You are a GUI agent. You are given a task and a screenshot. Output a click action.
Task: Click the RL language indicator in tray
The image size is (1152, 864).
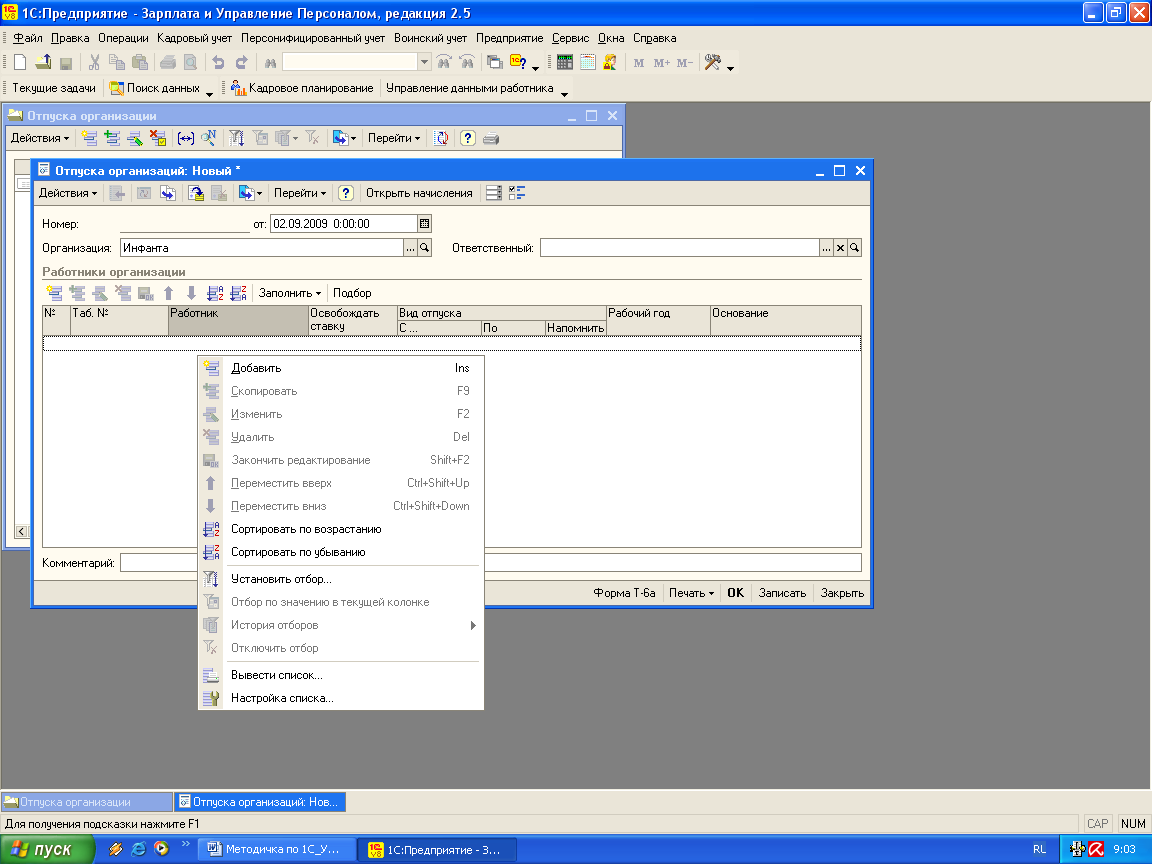point(1039,849)
